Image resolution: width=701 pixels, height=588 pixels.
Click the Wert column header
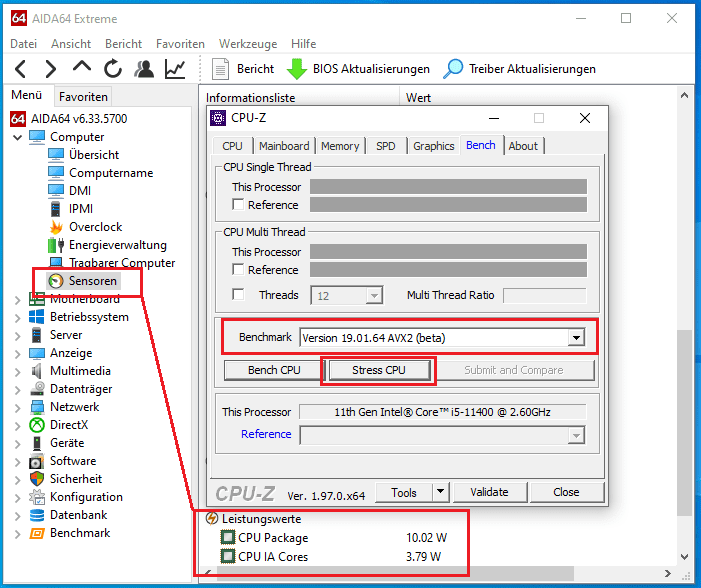point(418,98)
